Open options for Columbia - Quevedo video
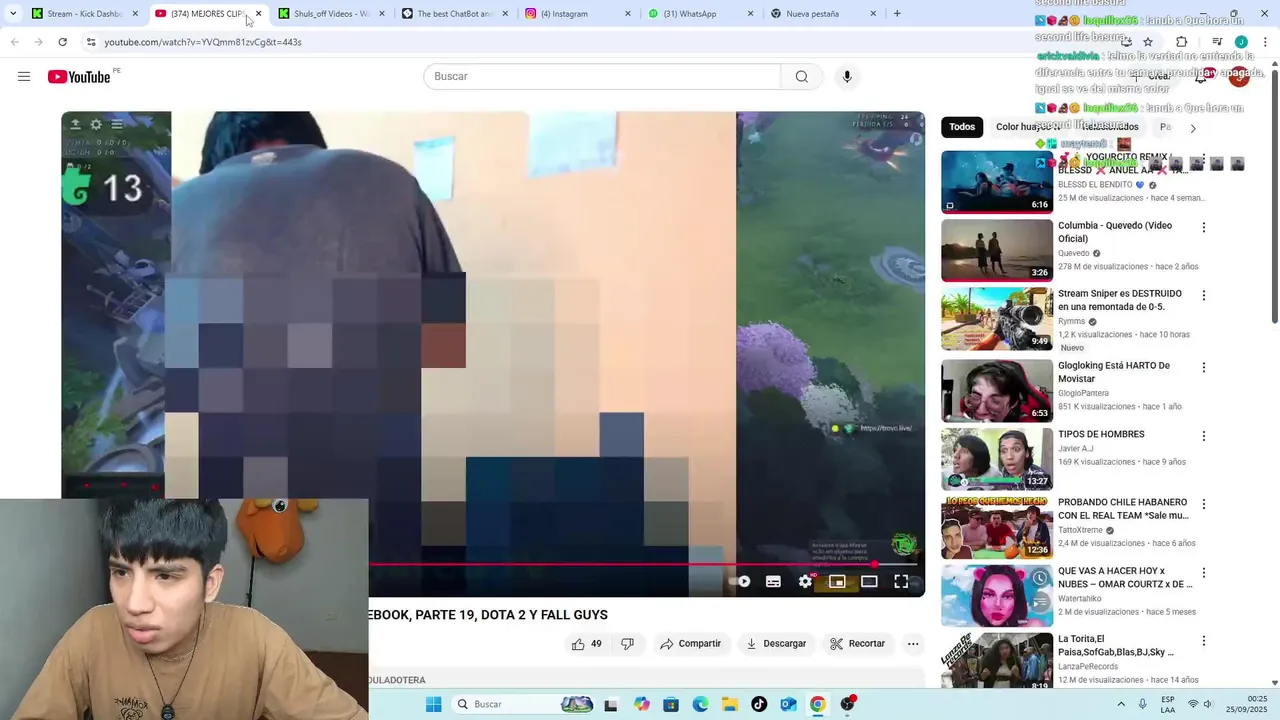The width and height of the screenshot is (1280, 720). click(x=1204, y=227)
